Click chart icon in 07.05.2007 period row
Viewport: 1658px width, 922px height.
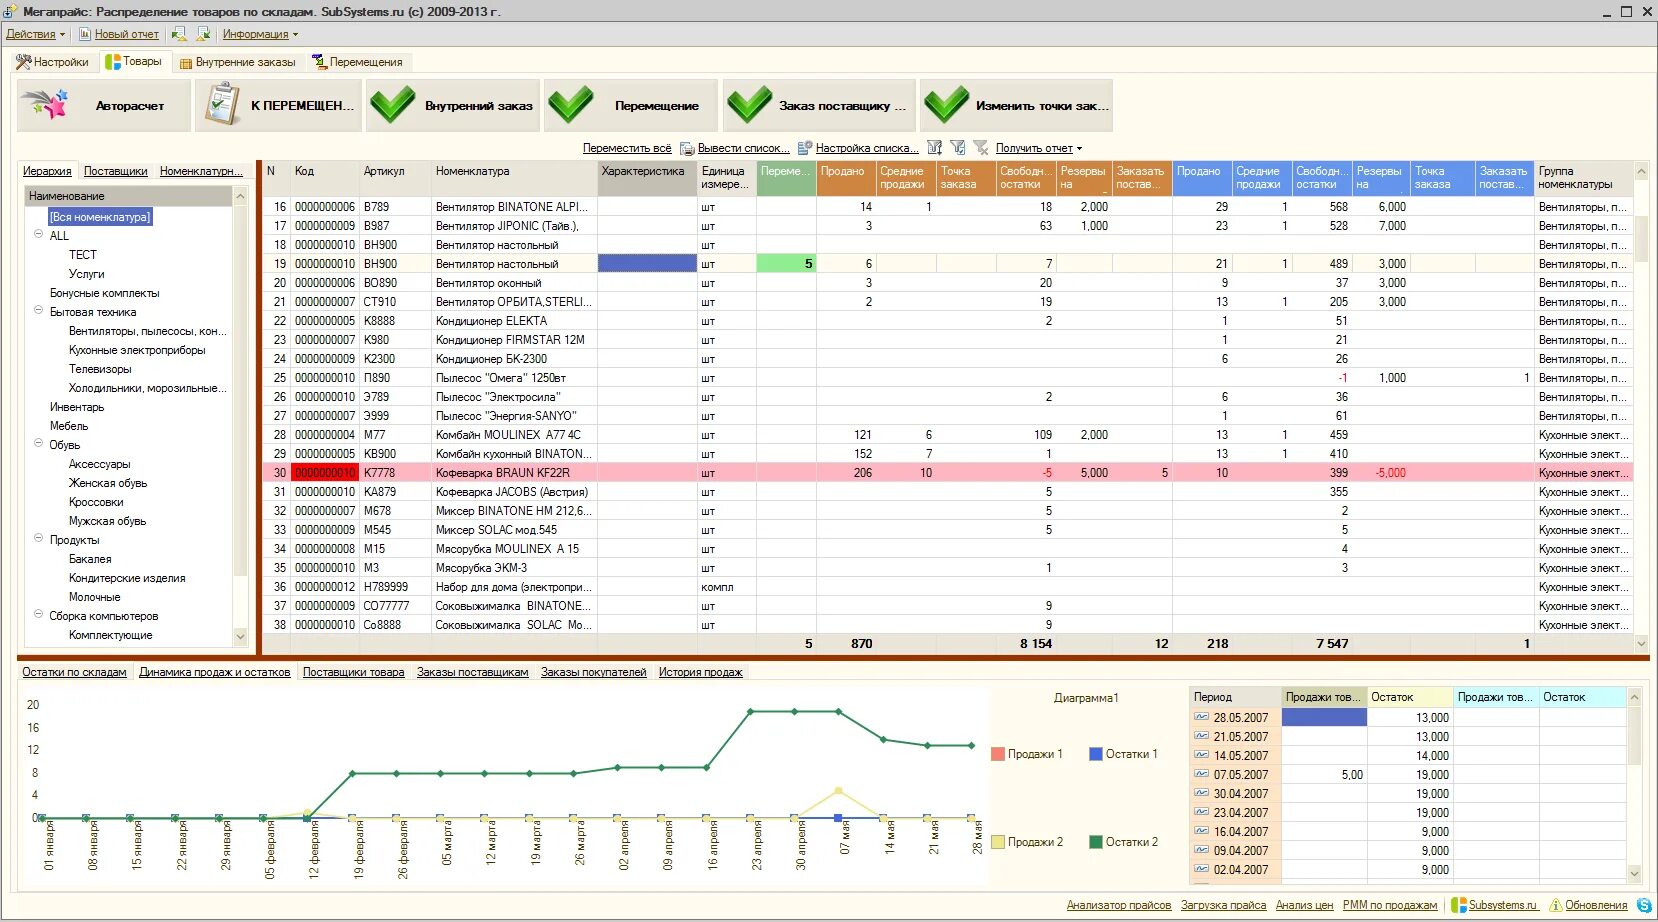pyautogui.click(x=1201, y=774)
